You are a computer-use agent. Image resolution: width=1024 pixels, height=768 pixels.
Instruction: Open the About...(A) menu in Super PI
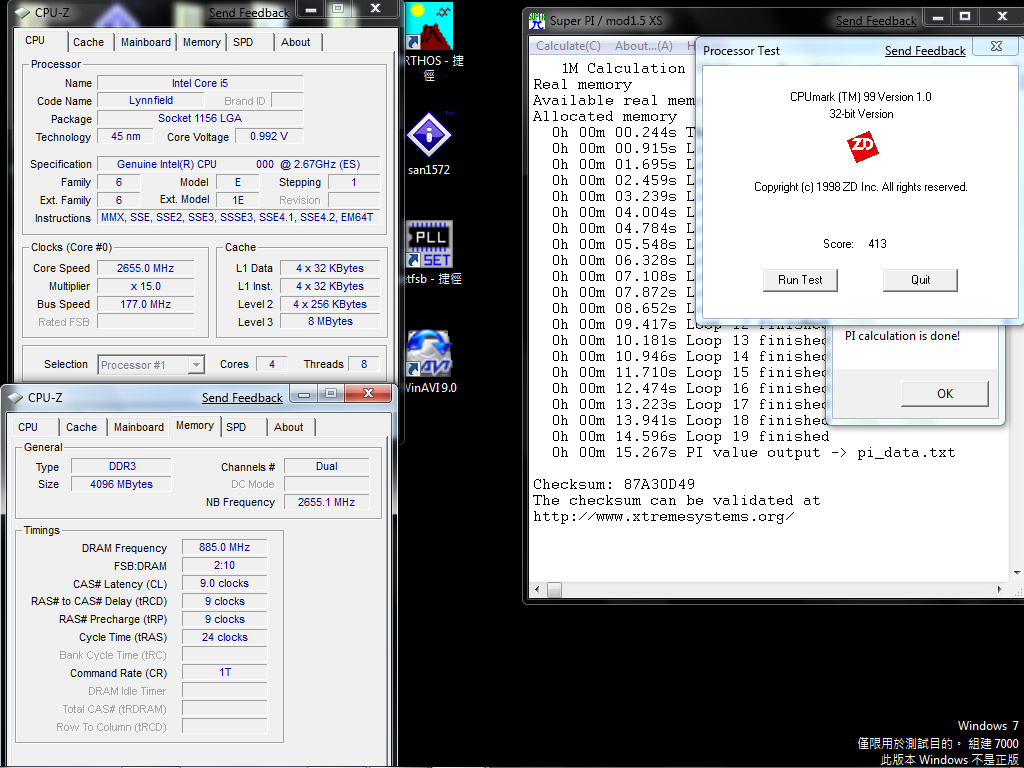643,46
